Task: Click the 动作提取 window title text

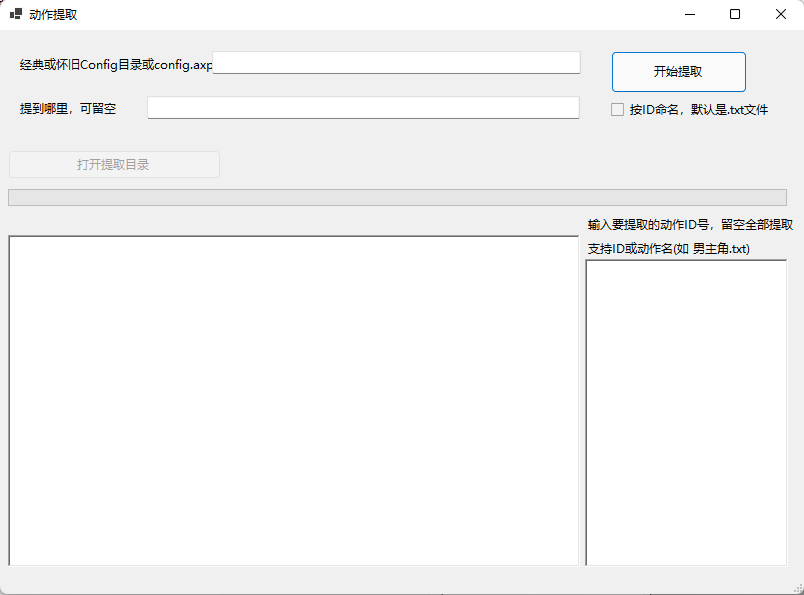Action: click(x=53, y=14)
